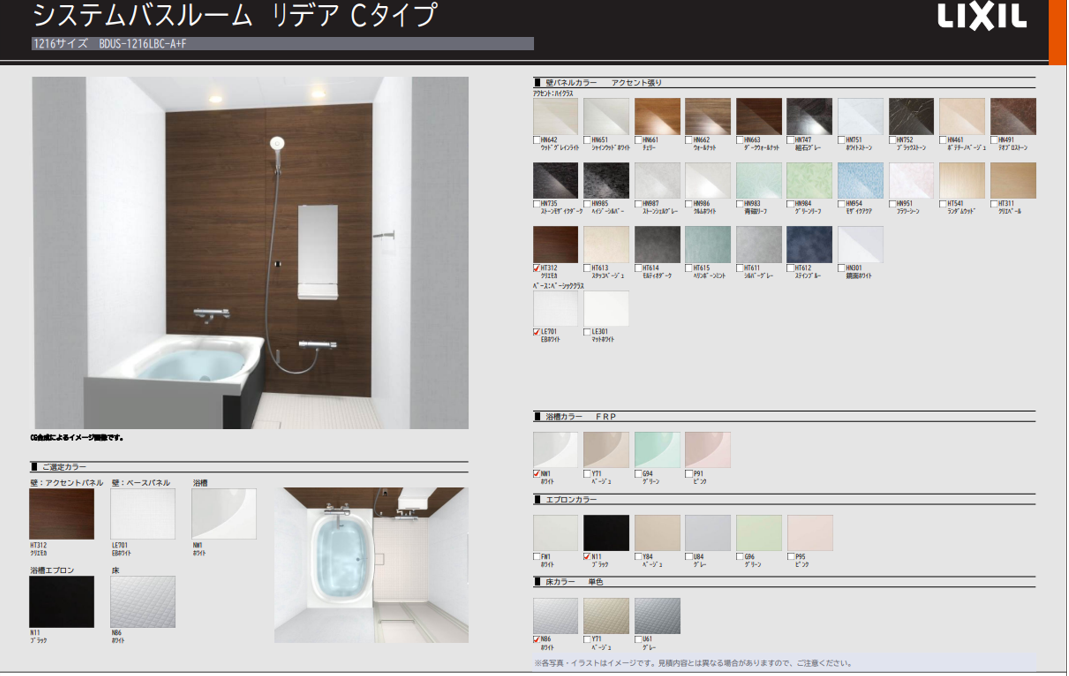1069x676 pixels.
Task: Uncheck the HT312 accent panel checkbox
Action: (x=537, y=268)
